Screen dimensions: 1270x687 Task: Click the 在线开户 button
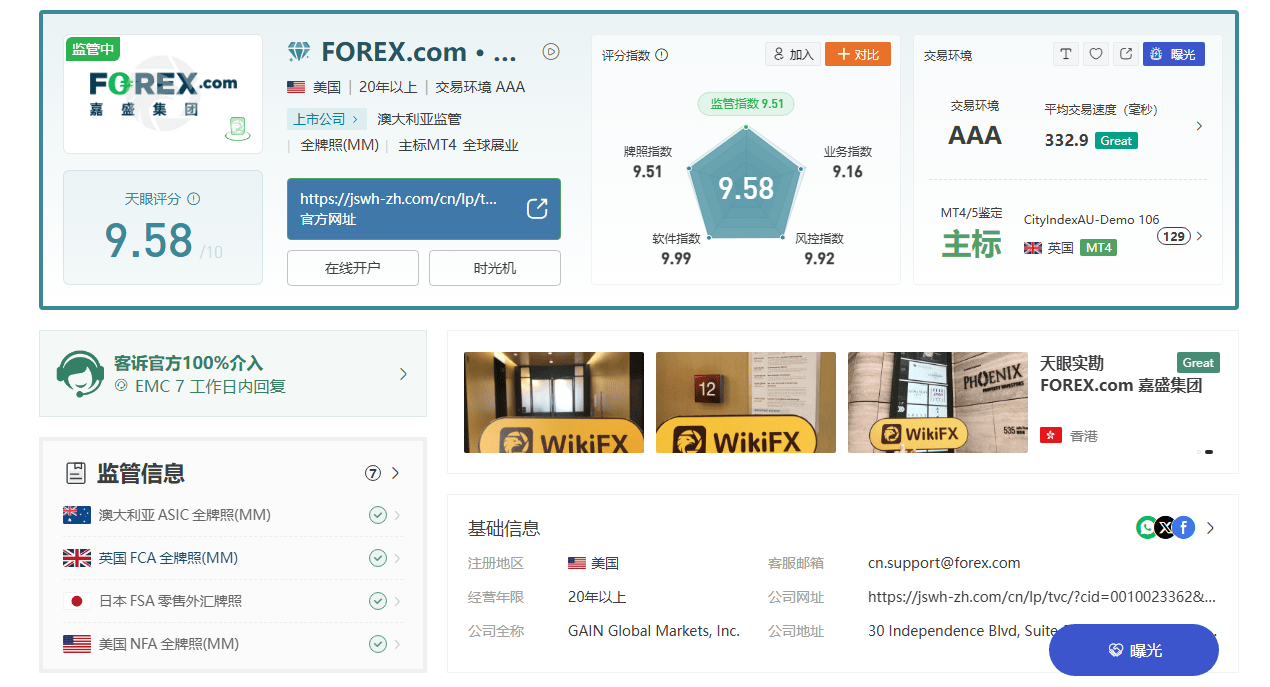(353, 268)
